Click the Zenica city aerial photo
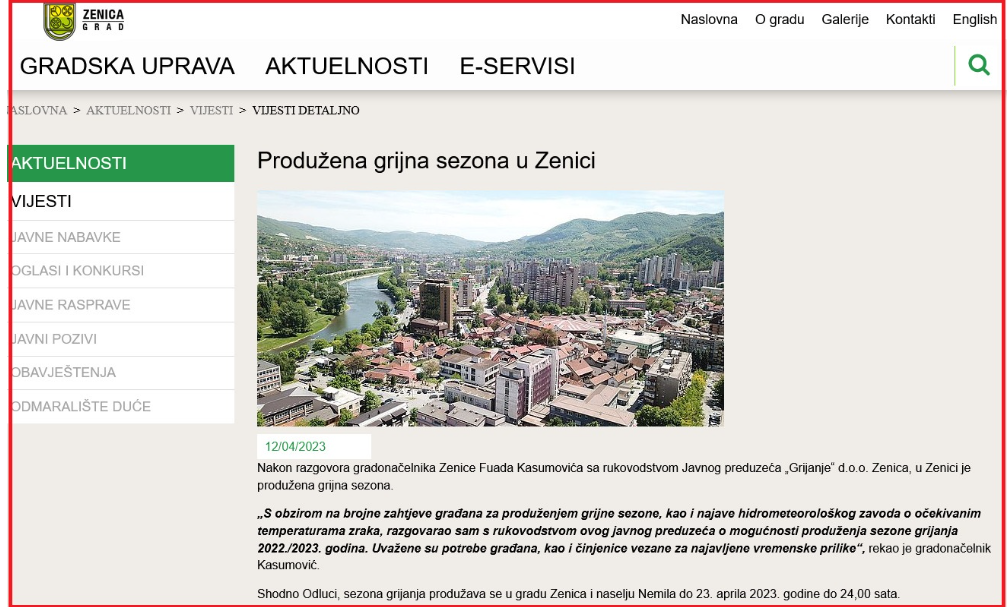 click(490, 308)
